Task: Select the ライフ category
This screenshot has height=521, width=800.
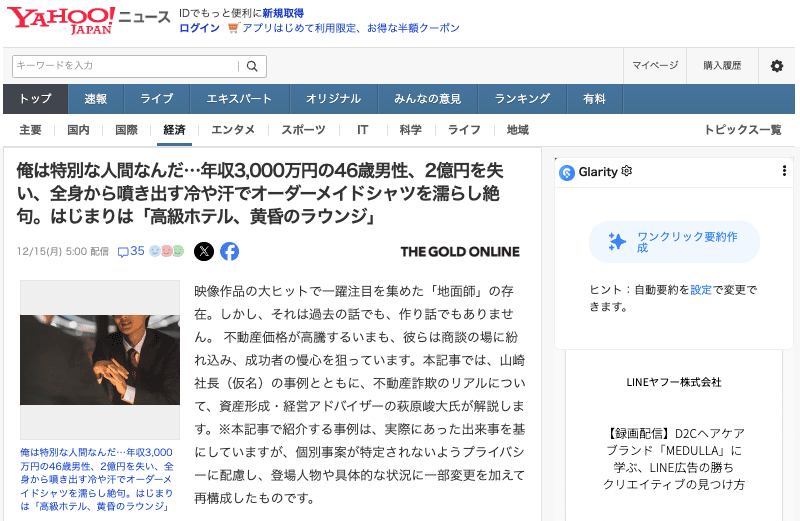Action: (464, 130)
